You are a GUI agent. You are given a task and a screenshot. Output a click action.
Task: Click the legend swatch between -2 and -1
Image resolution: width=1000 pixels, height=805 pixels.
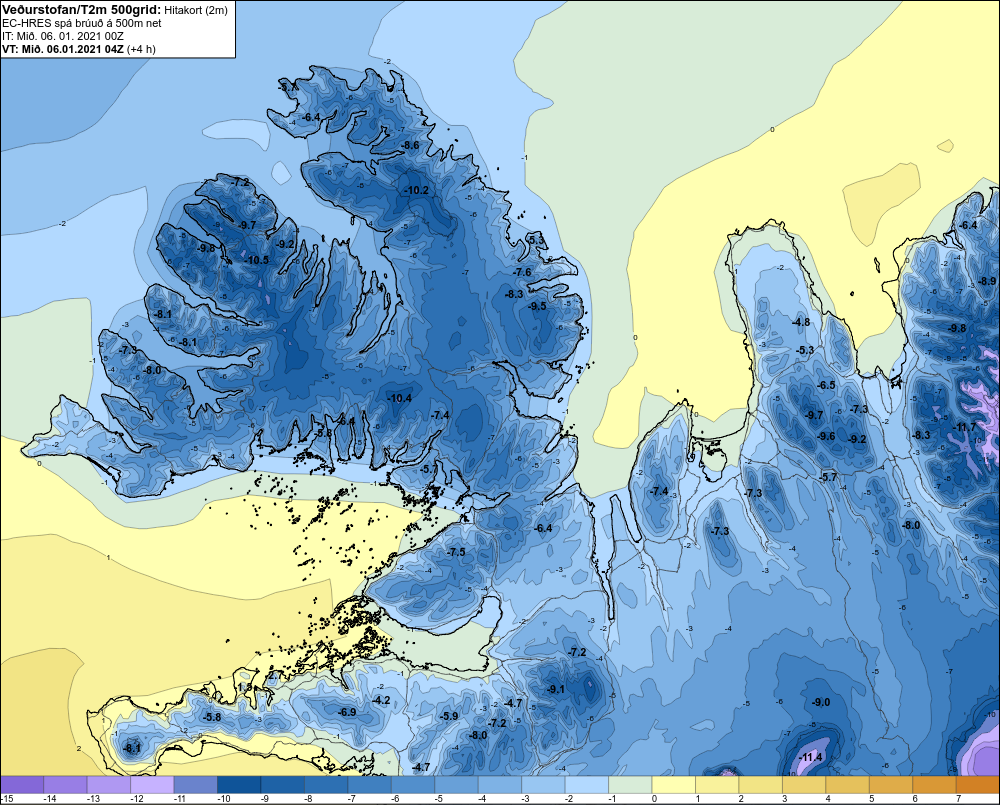587,785
